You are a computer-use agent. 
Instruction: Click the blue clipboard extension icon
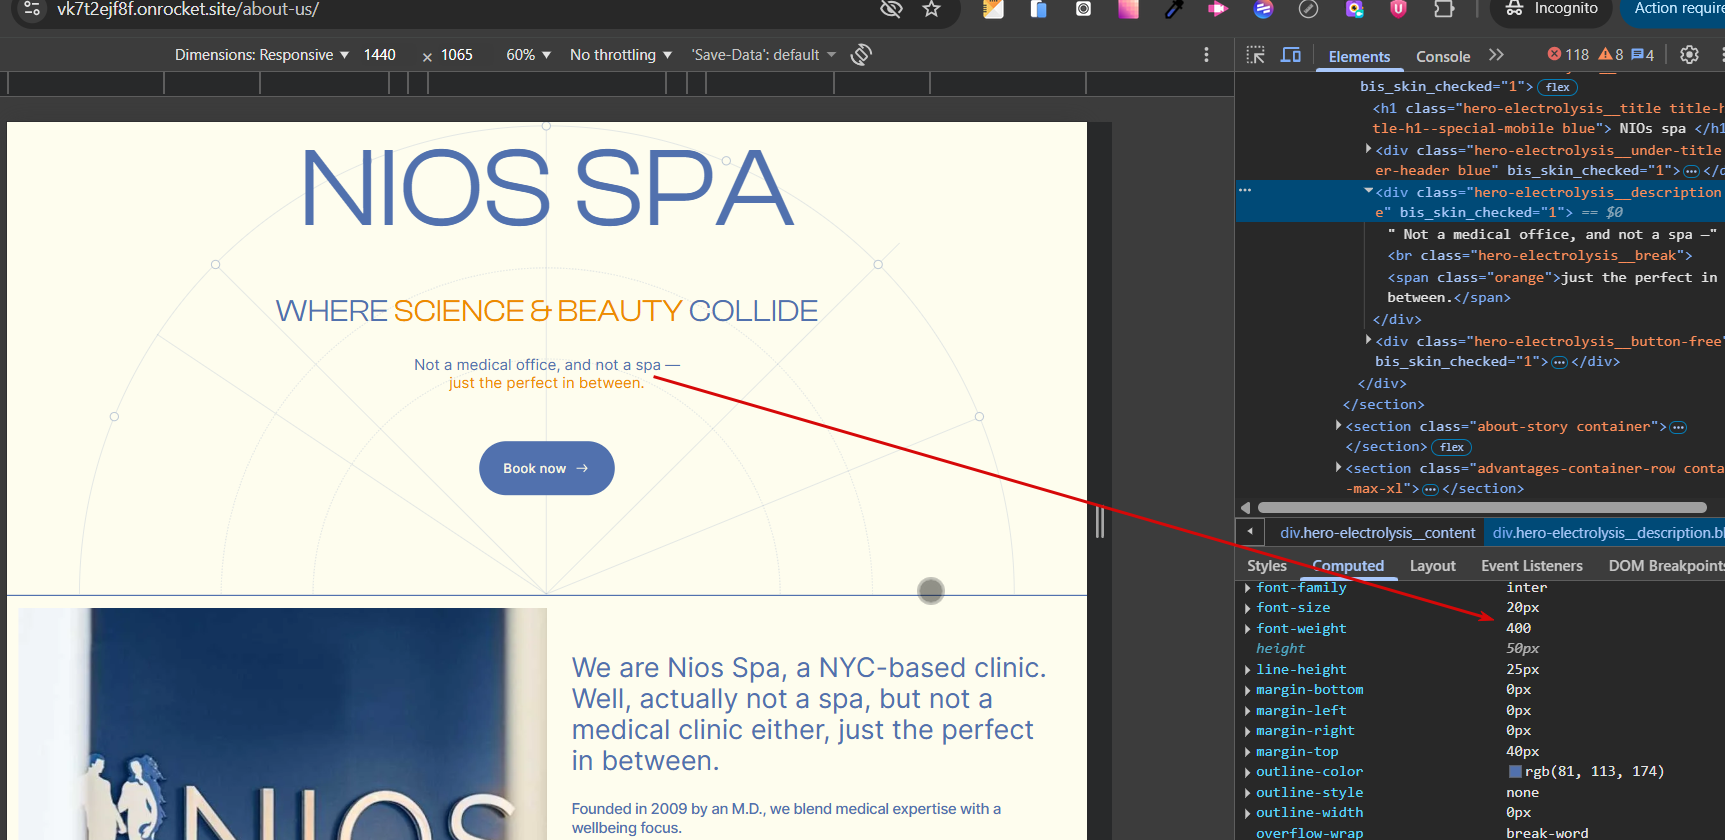click(1039, 9)
